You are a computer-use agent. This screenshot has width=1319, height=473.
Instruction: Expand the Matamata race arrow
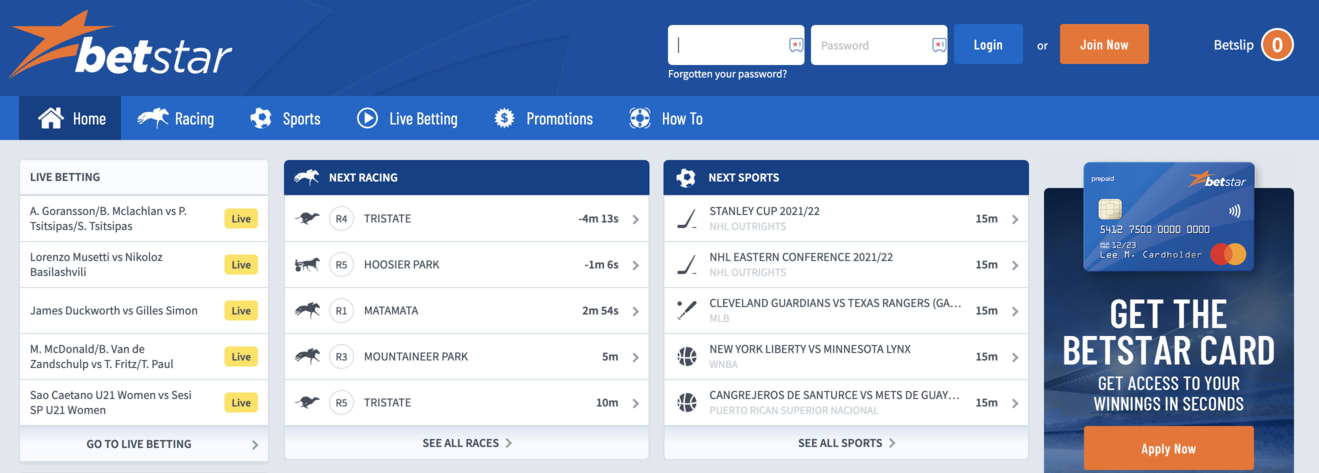635,311
